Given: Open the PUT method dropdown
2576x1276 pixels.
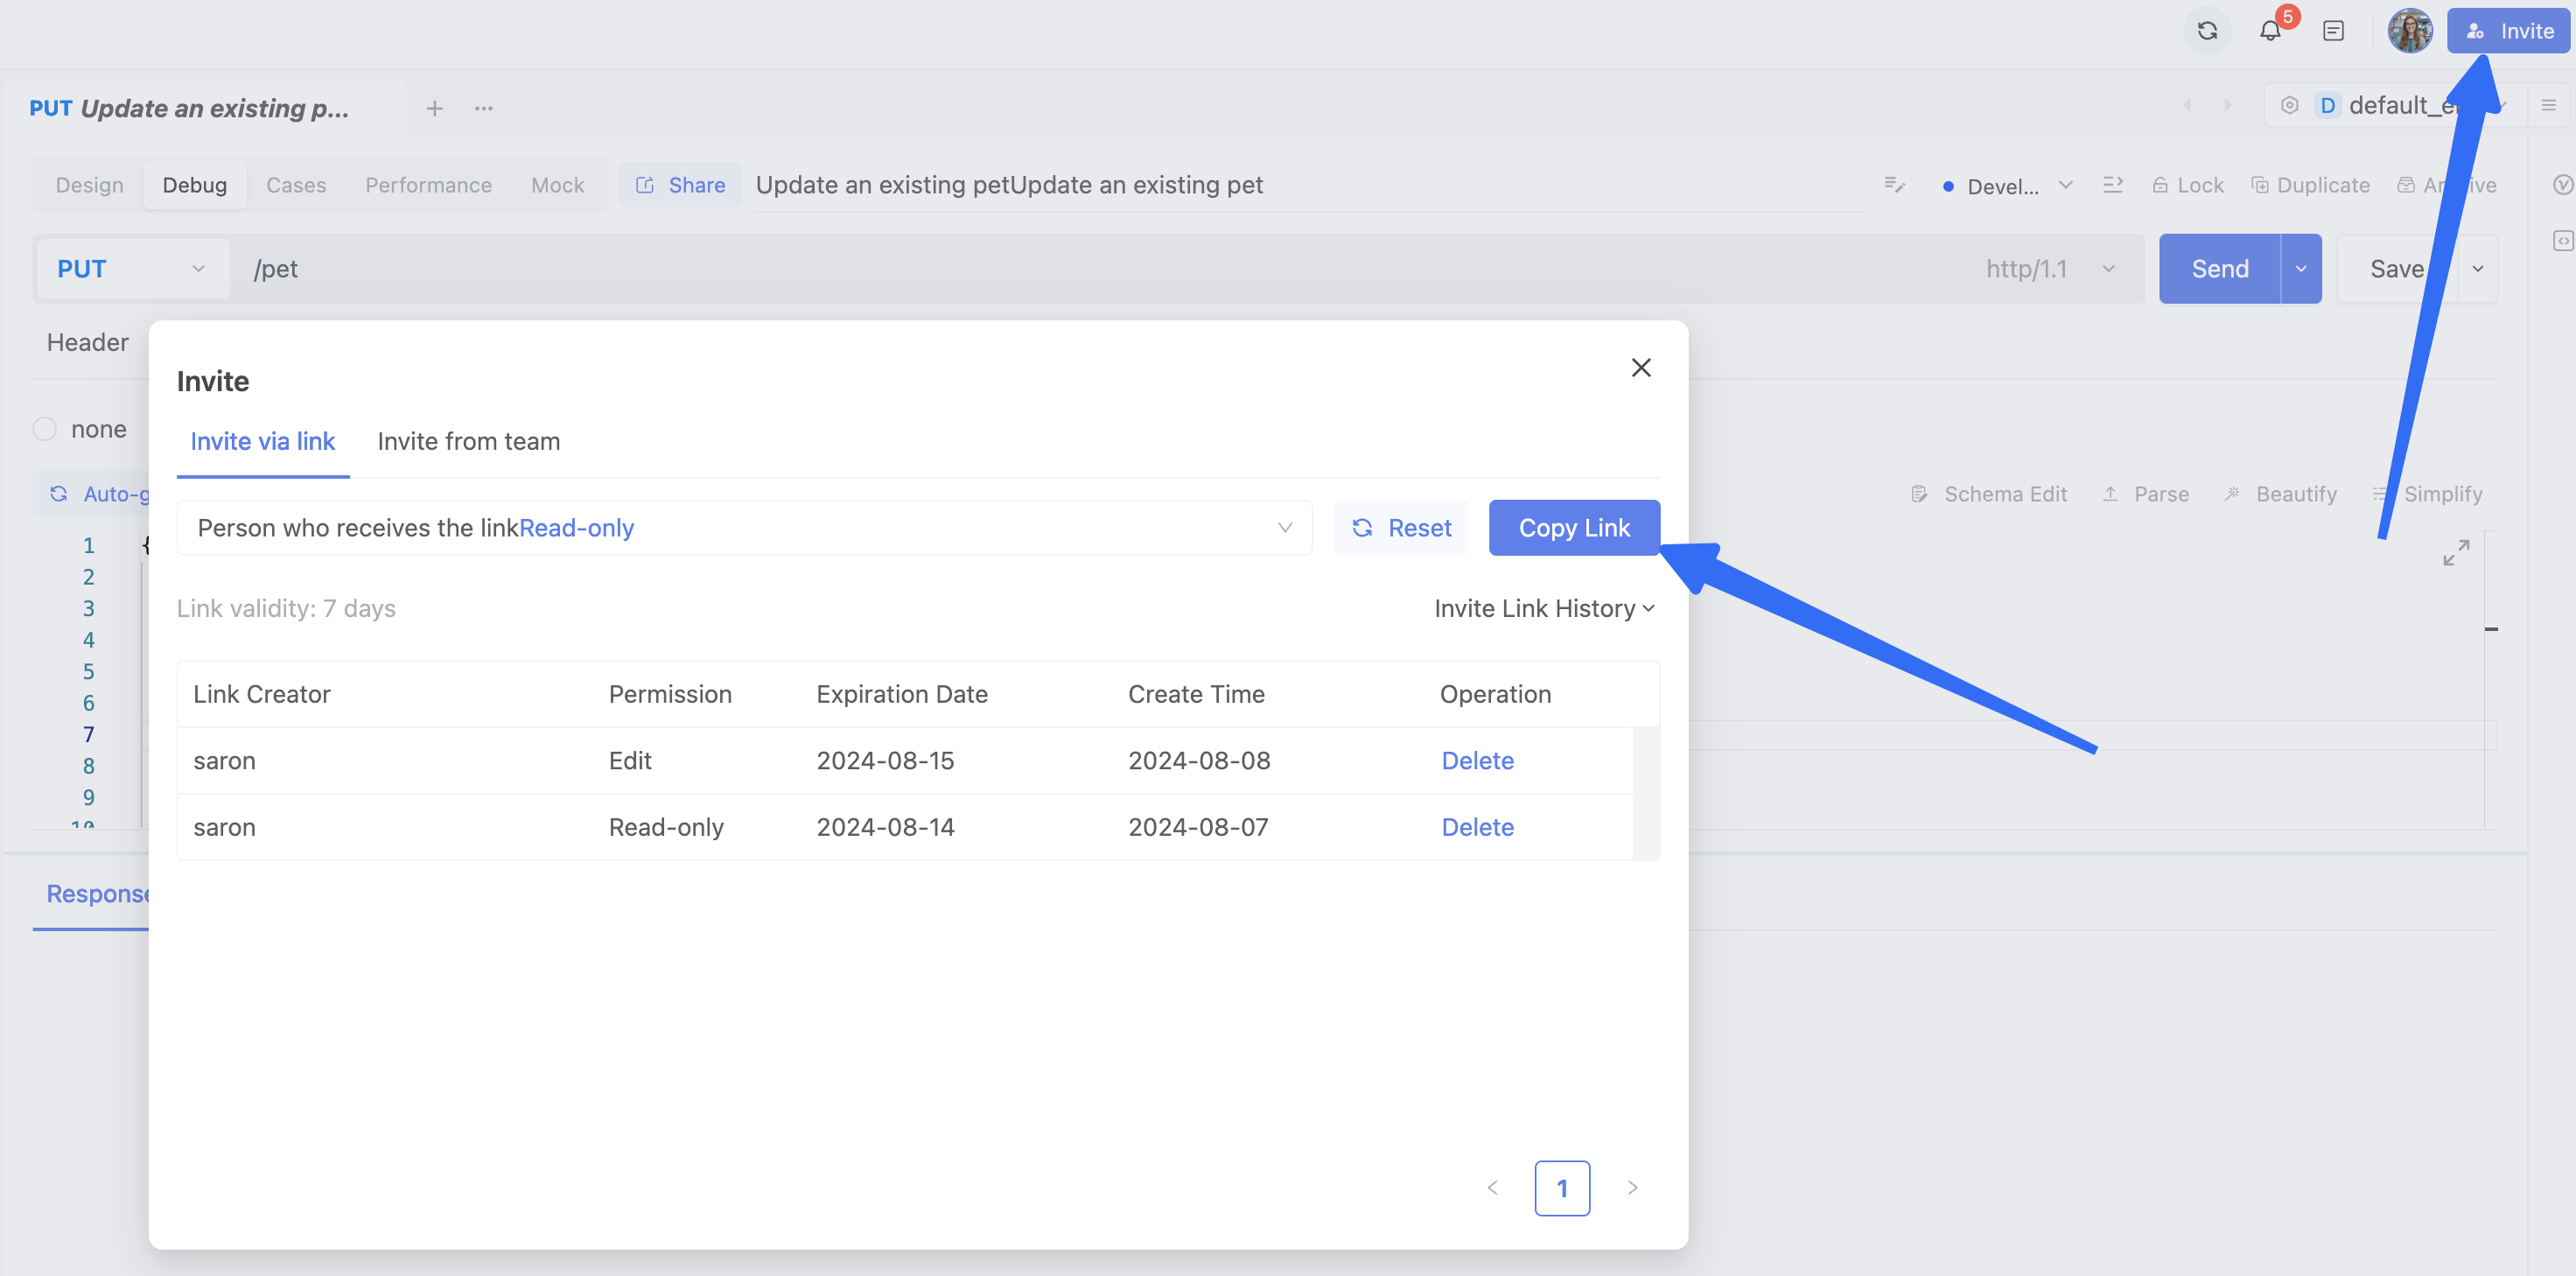Looking at the screenshot, I should pos(131,269).
